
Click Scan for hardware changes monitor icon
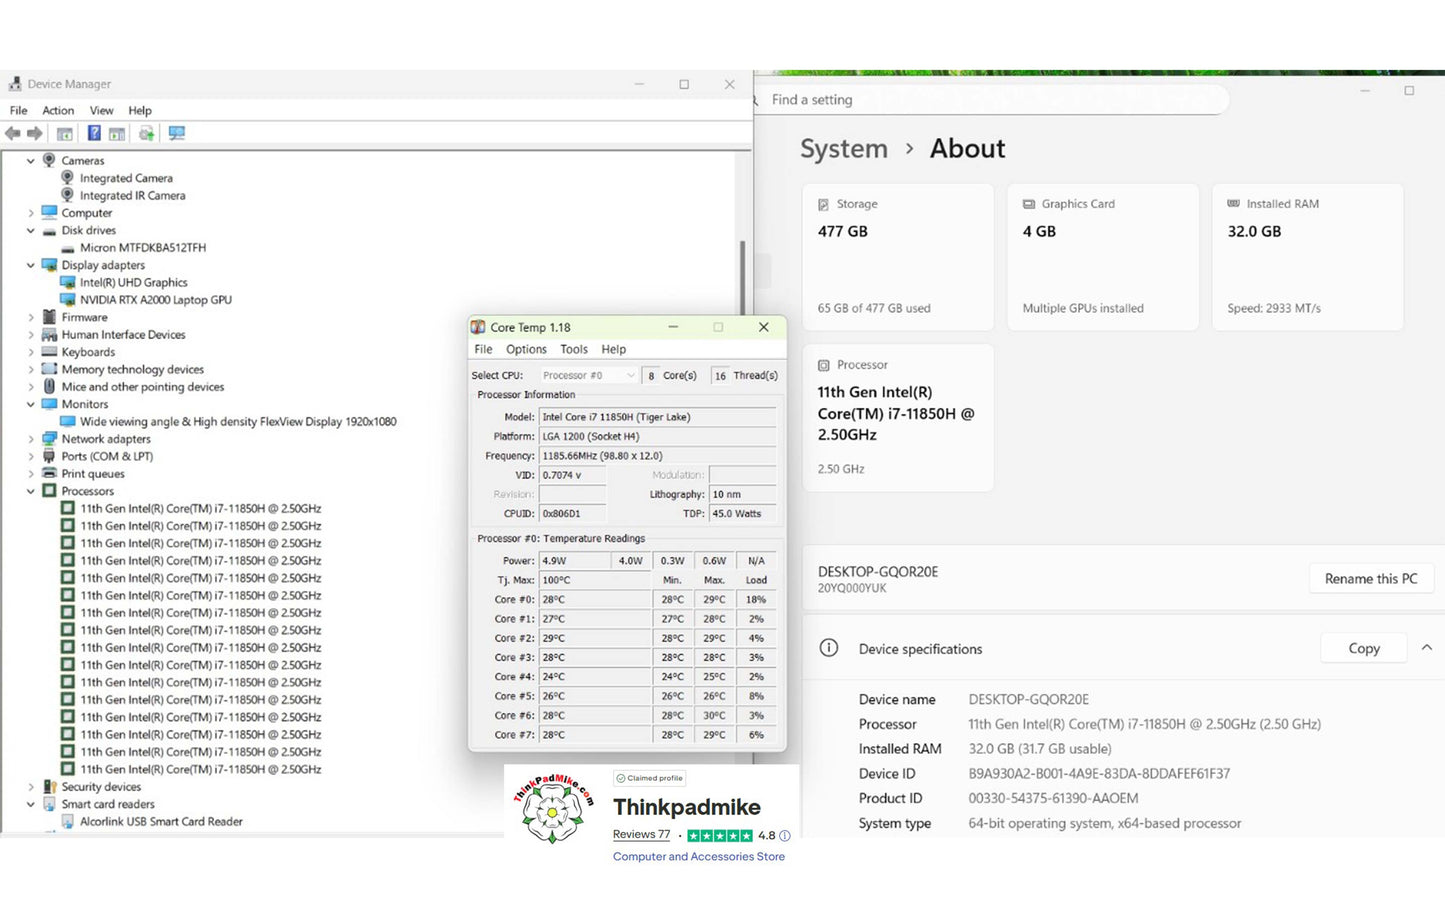pyautogui.click(x=177, y=134)
